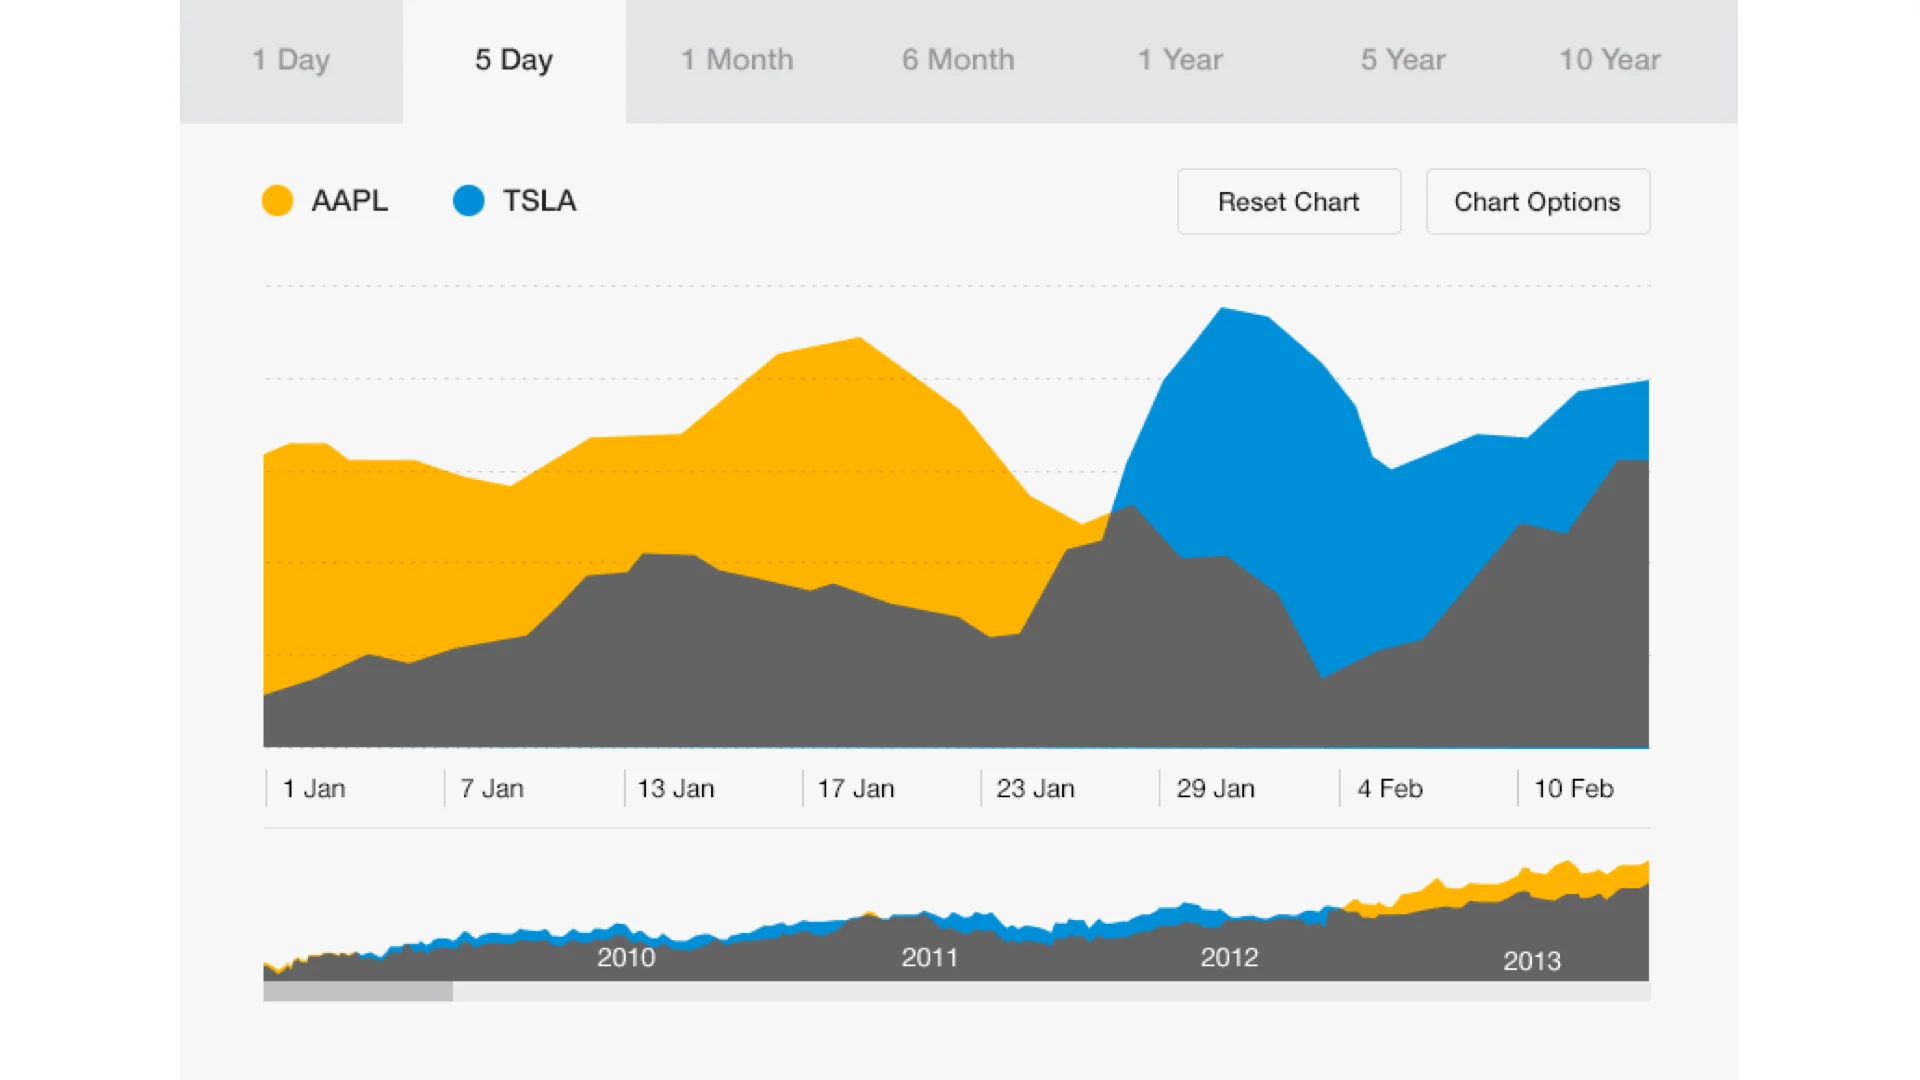The width and height of the screenshot is (1920, 1080).
Task: Switch to the 1 Day tab
Action: click(291, 60)
